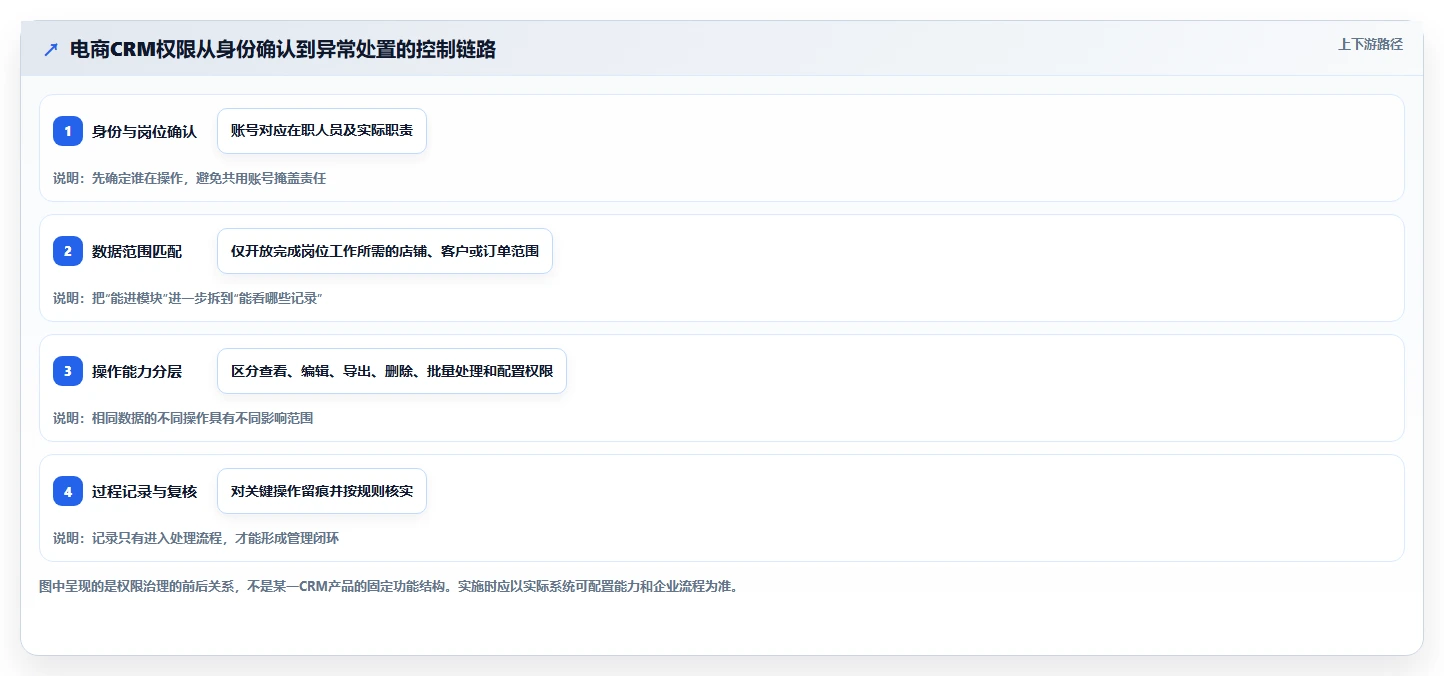Select the 身份与岗位确认 step label
1444x676 pixels.
(144, 131)
